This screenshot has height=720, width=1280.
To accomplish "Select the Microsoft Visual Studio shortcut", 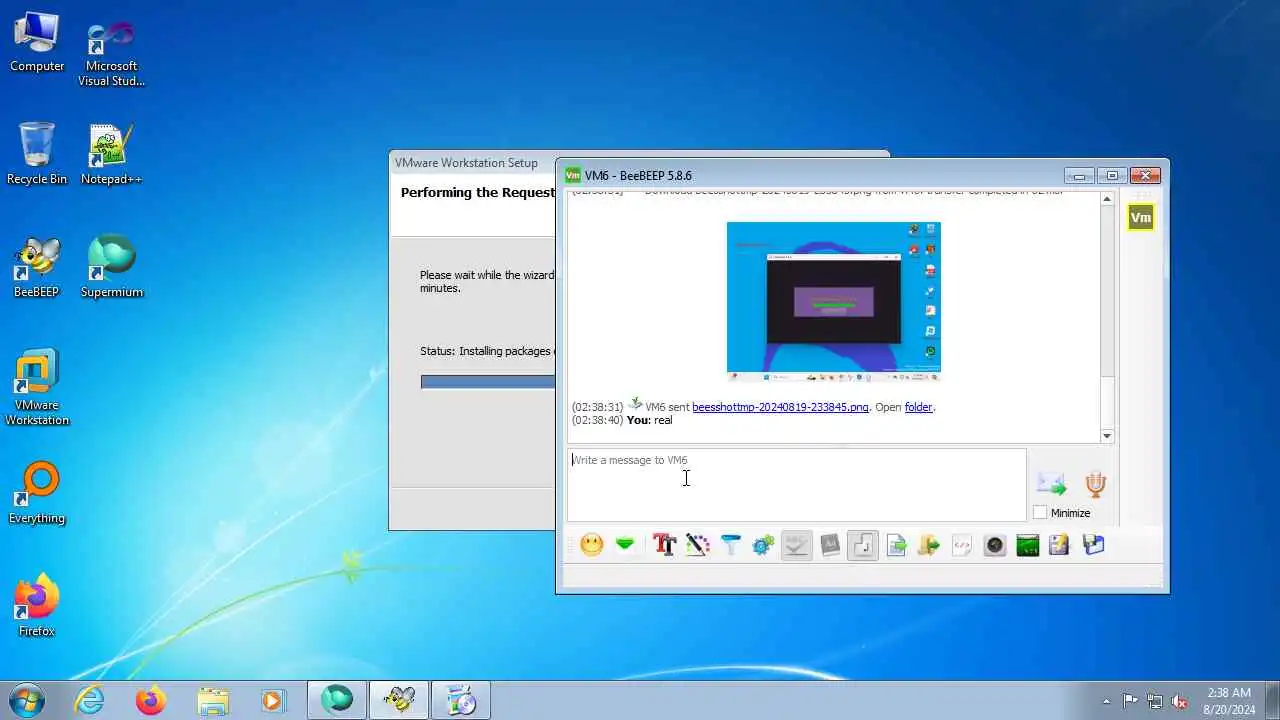I will coord(111,52).
